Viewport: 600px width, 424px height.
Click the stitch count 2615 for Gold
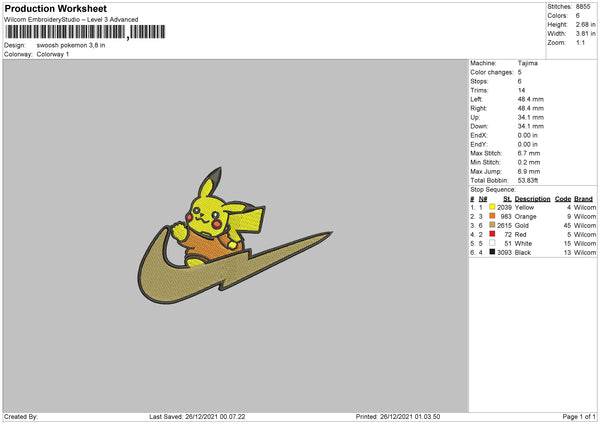point(504,225)
